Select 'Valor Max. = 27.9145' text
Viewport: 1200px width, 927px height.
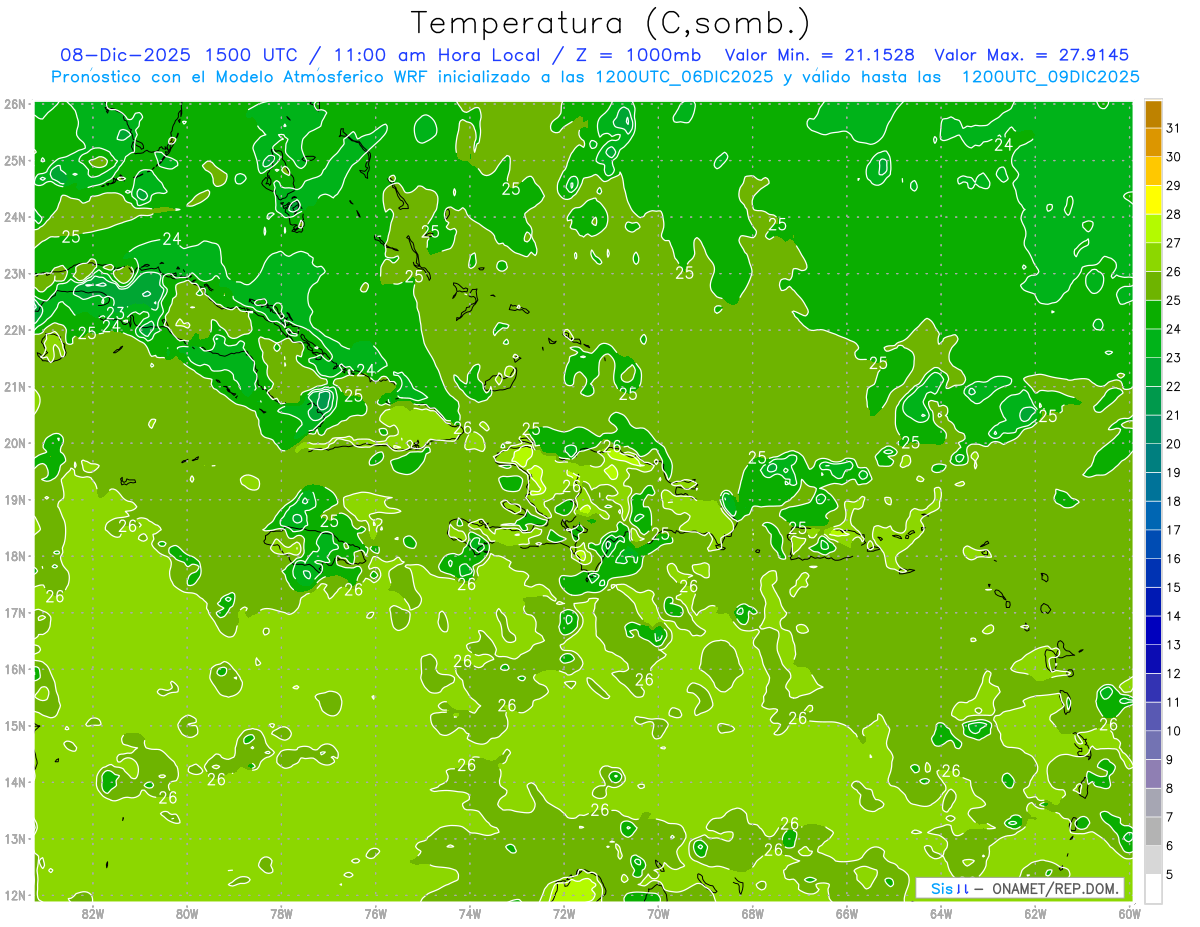point(1032,55)
